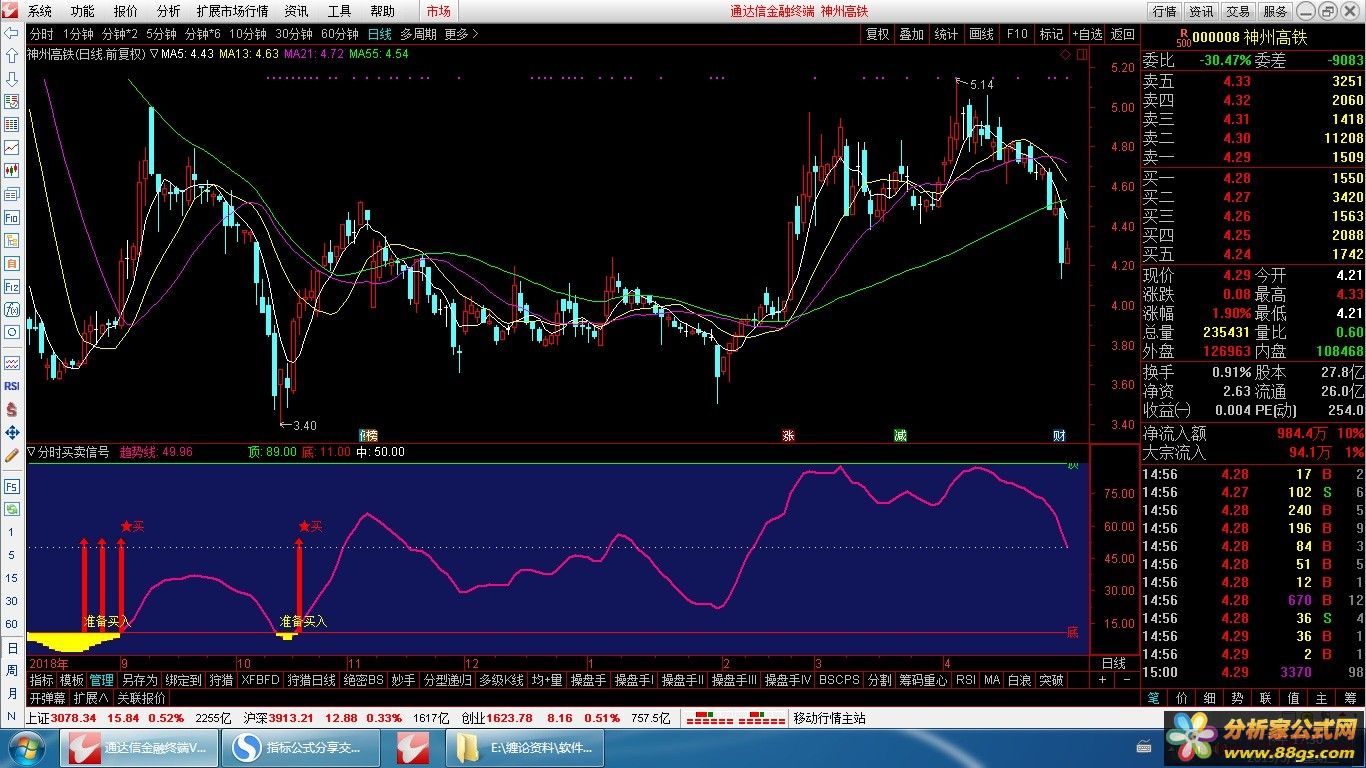This screenshot has height=768, width=1366.
Task: Open the 多周期 multi-period option
Action: 418,33
